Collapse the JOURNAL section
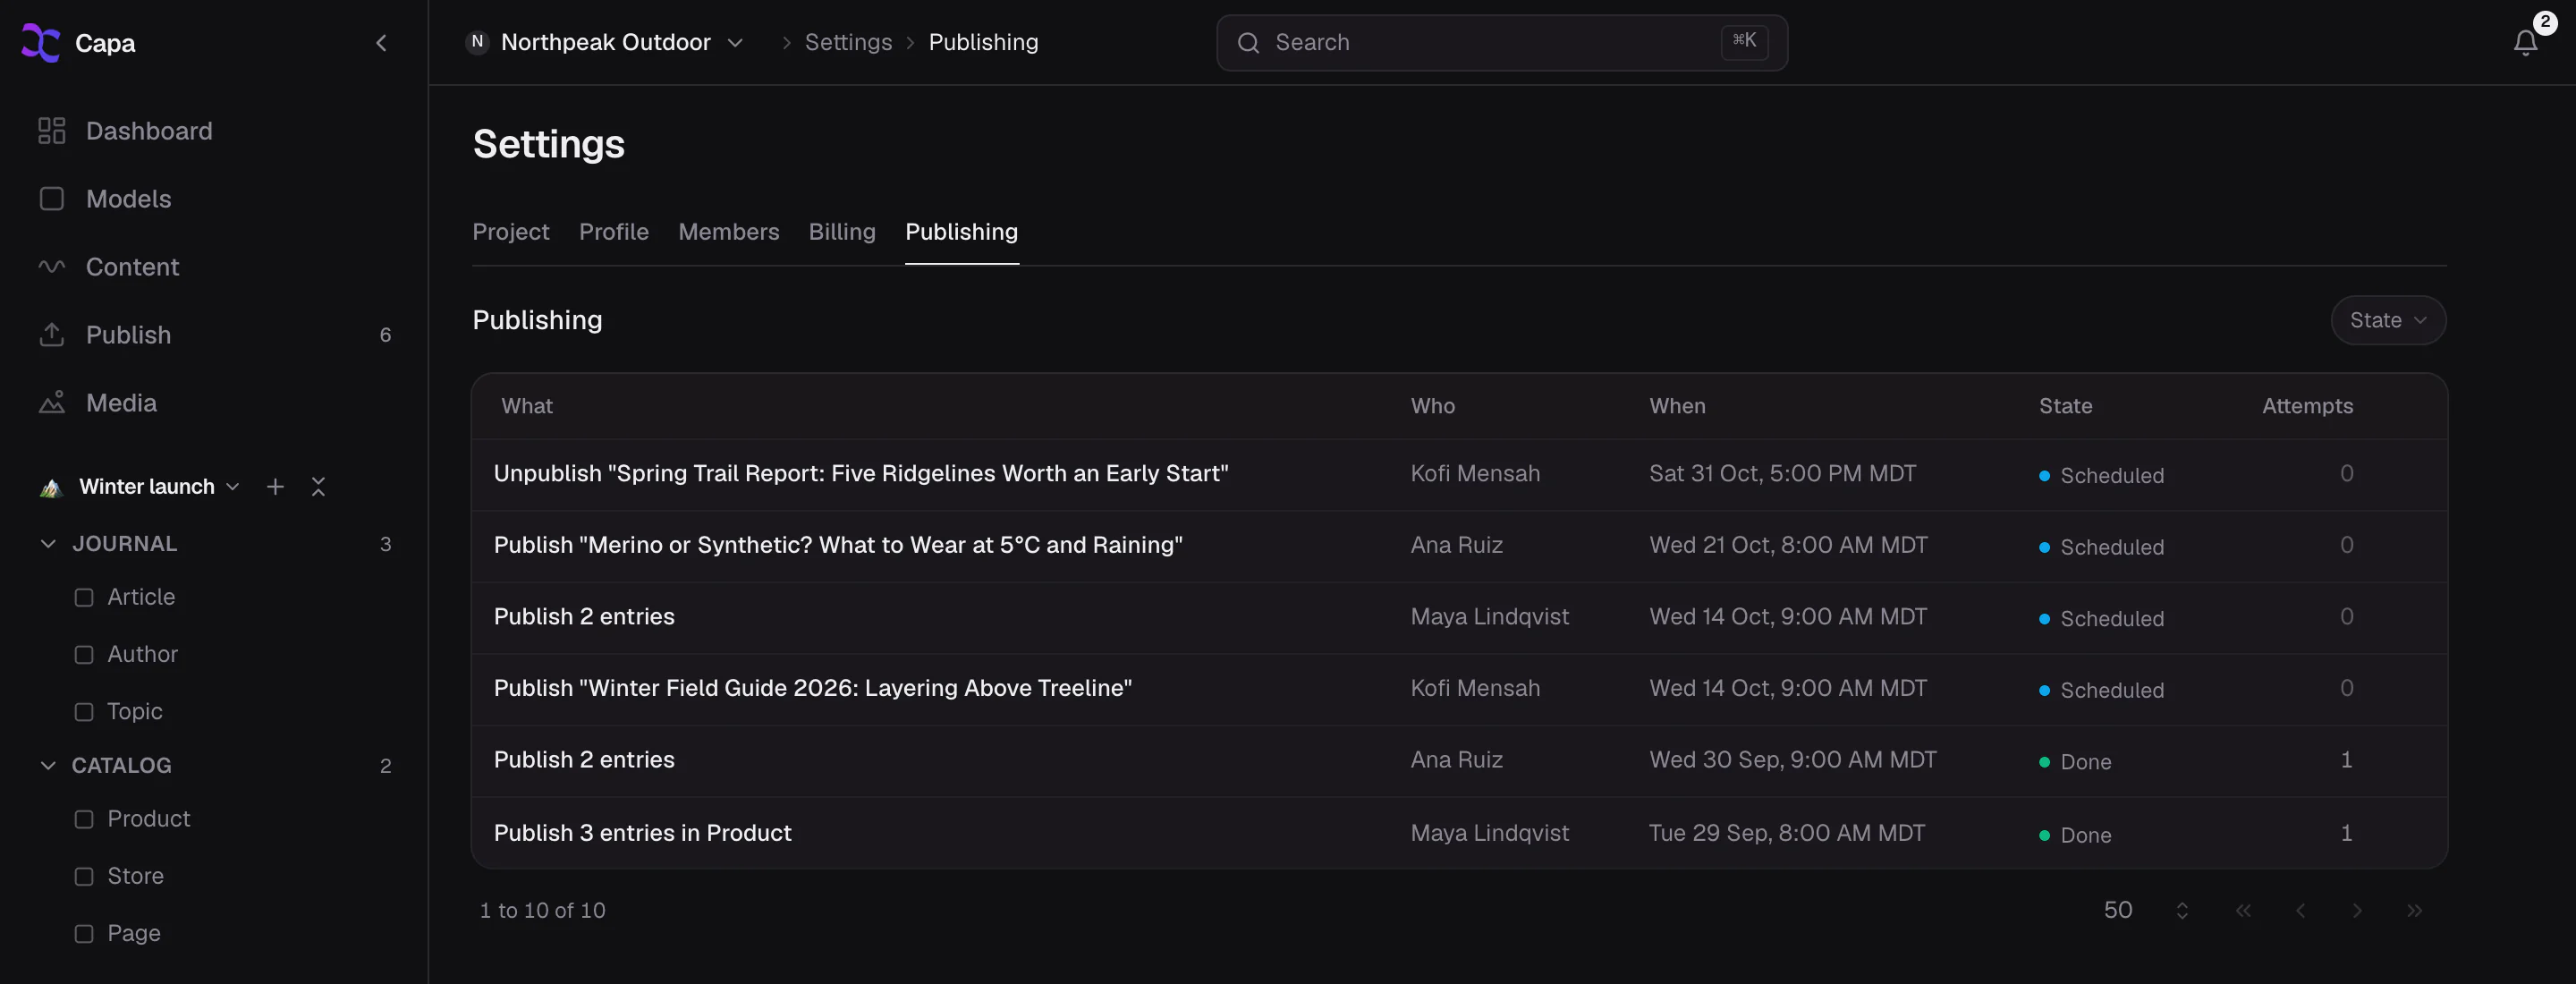The height and width of the screenshot is (984, 2576). 48,544
